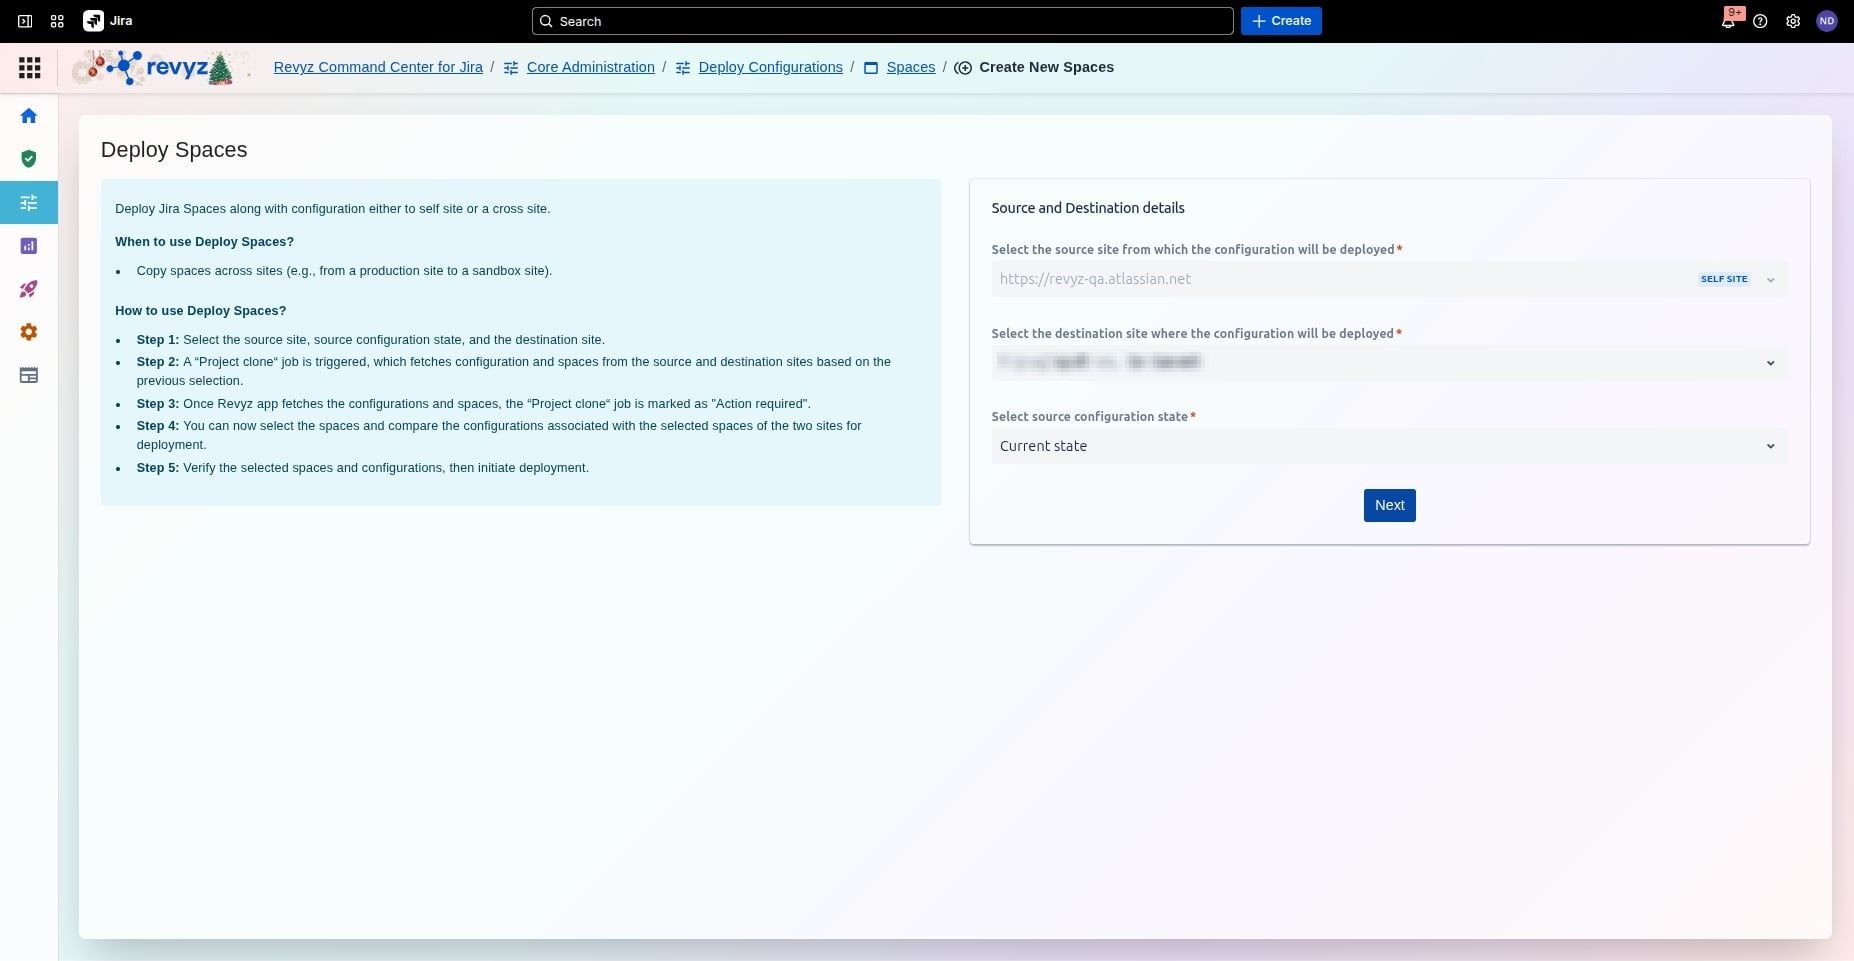1854x961 pixels.
Task: Go to the Core Administration breadcrumb
Action: pyautogui.click(x=590, y=67)
